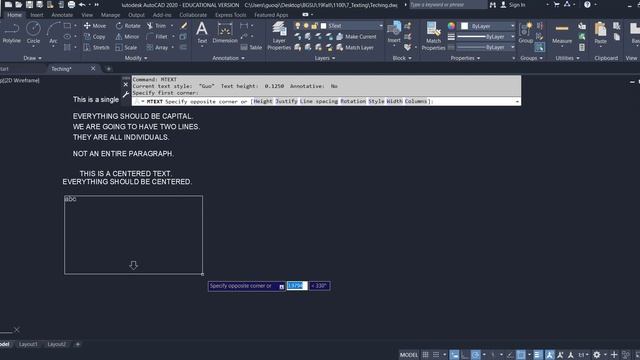The height and width of the screenshot is (360, 640).
Task: Click white ByLayer color swatch
Action: tap(464, 26)
